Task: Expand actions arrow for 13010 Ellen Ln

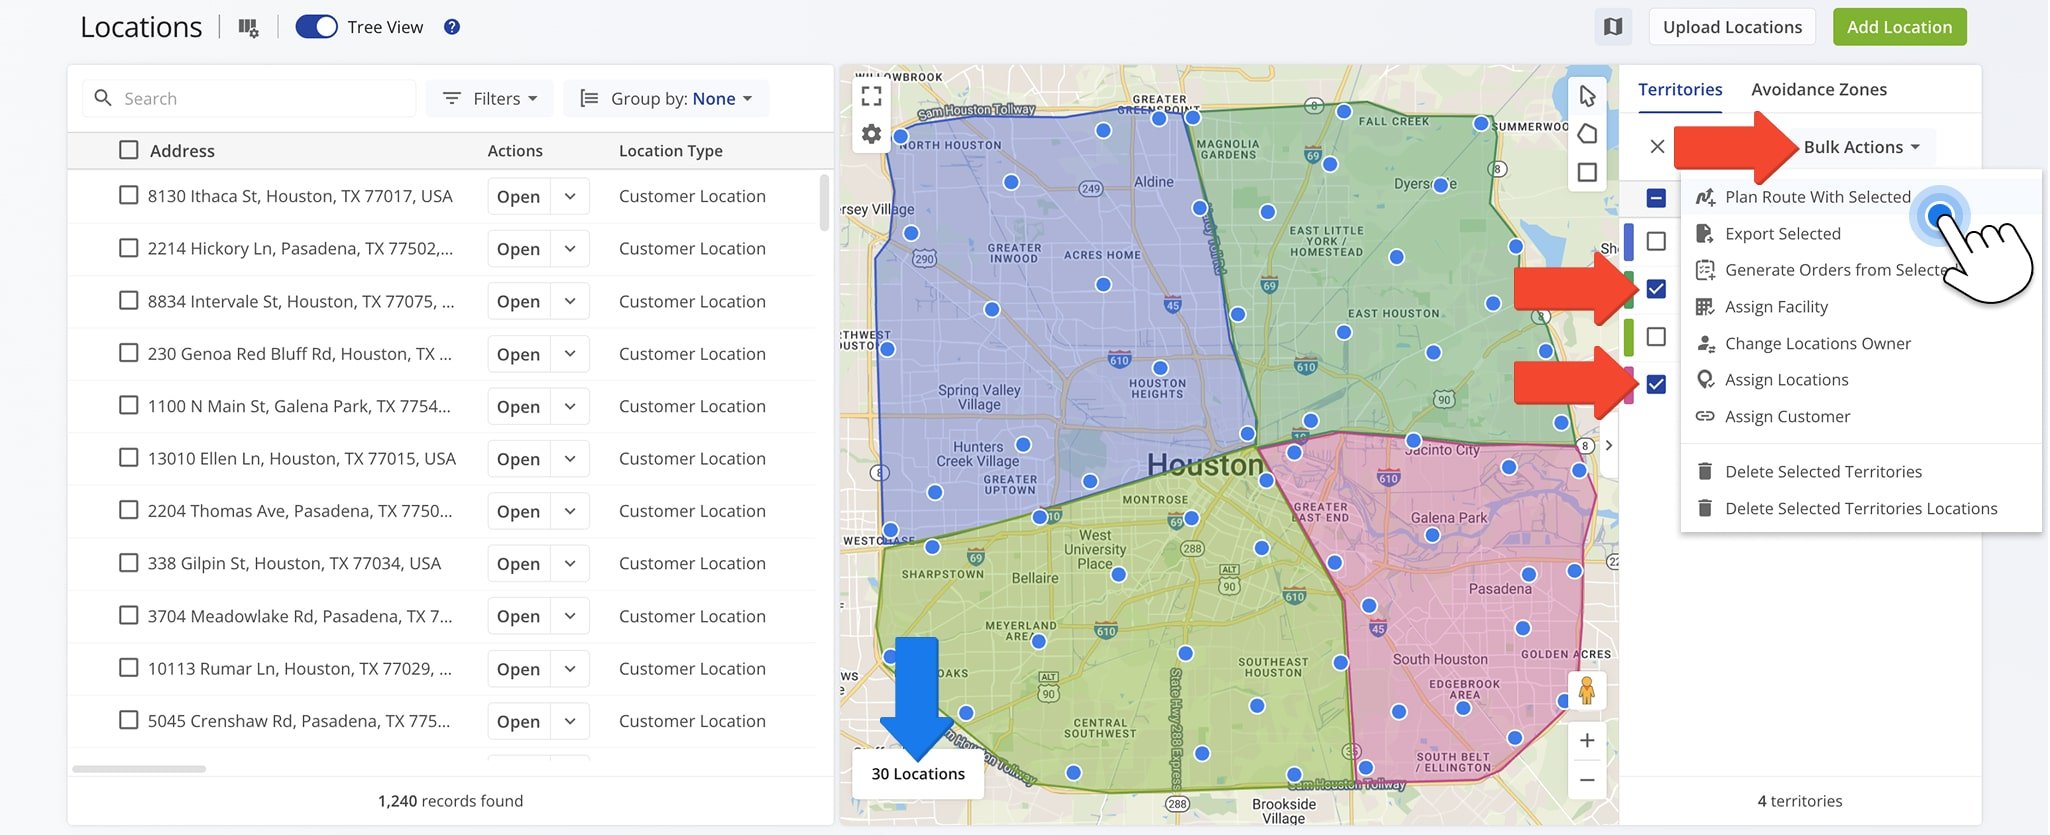Action: (x=570, y=458)
